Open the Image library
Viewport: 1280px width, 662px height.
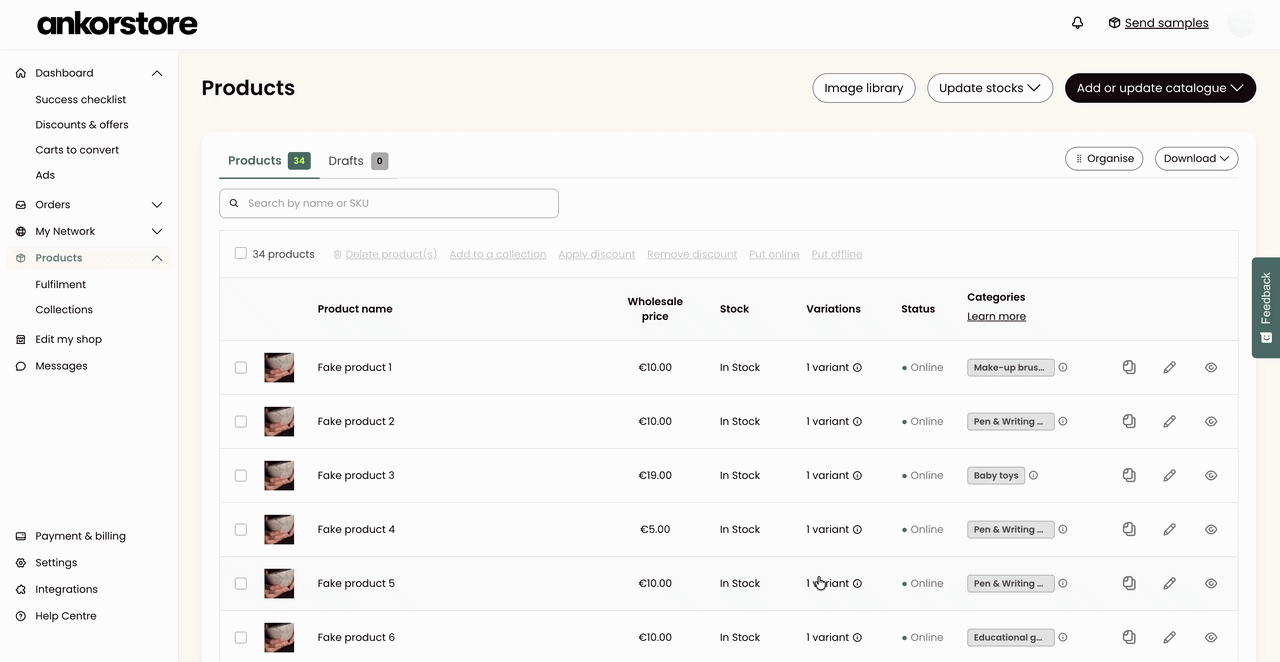864,88
